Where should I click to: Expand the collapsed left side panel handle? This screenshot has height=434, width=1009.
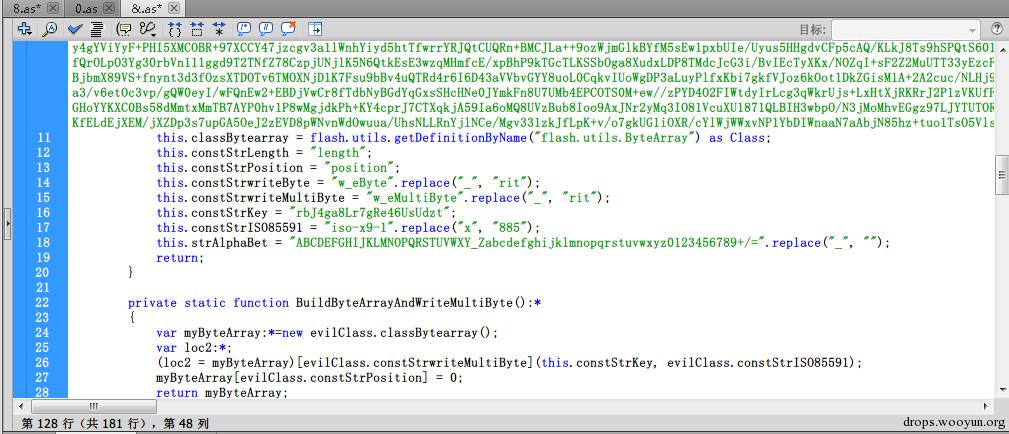7,223
